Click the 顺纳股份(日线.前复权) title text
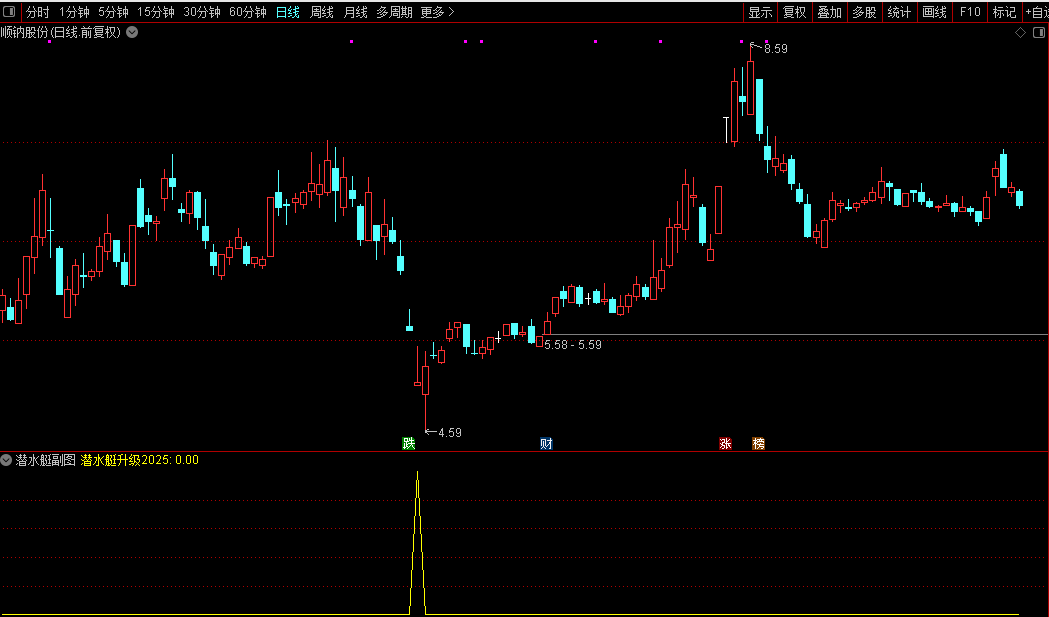The height and width of the screenshot is (617, 1049). [61, 32]
